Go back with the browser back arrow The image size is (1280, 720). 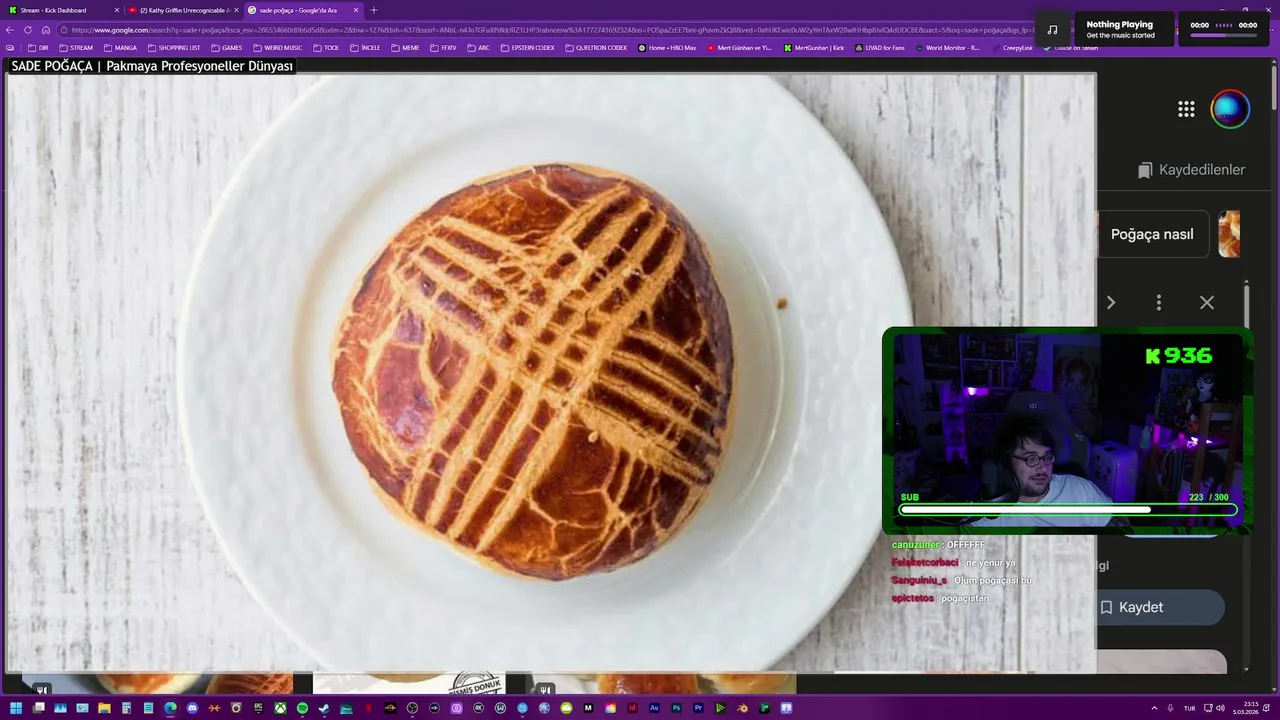10,30
